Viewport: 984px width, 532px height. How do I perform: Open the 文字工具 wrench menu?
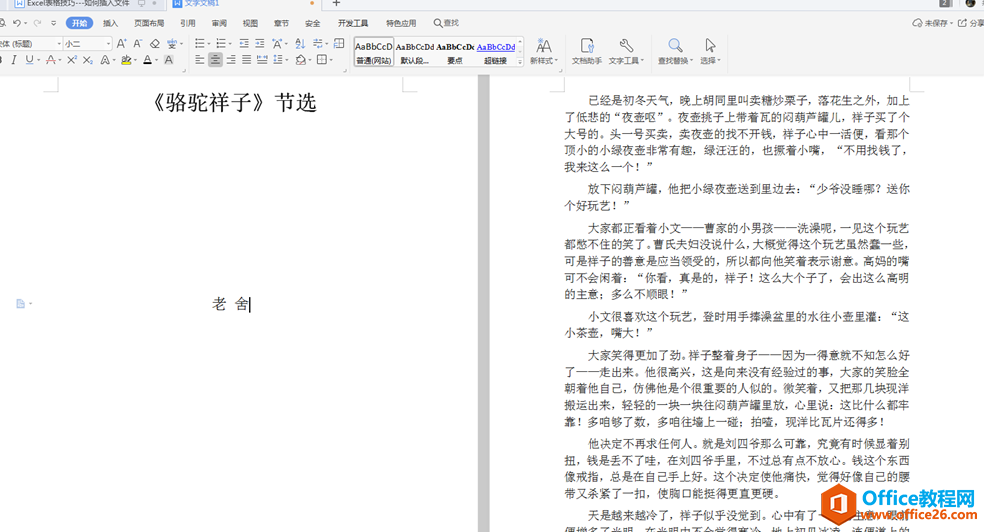tap(626, 51)
